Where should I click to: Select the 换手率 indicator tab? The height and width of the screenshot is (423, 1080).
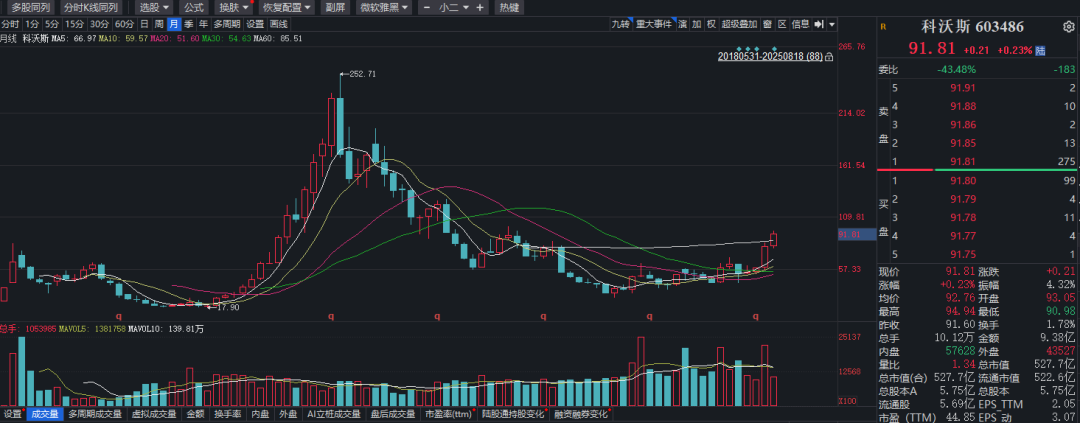(227, 414)
